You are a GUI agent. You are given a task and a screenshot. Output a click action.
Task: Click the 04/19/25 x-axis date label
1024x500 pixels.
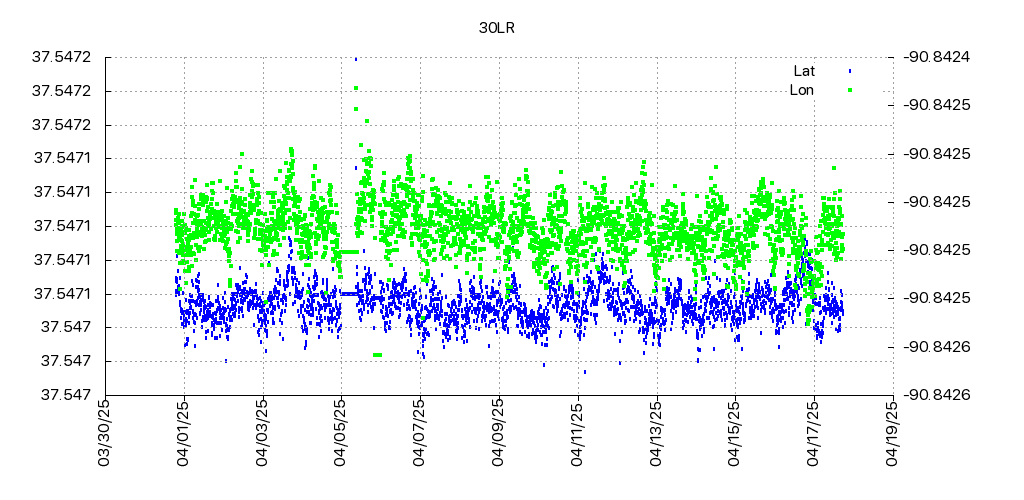[893, 433]
